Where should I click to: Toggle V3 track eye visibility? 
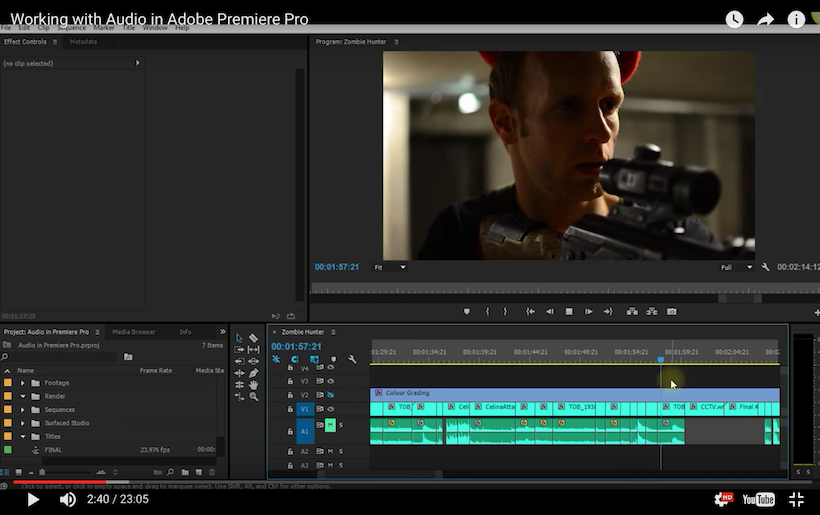(331, 381)
